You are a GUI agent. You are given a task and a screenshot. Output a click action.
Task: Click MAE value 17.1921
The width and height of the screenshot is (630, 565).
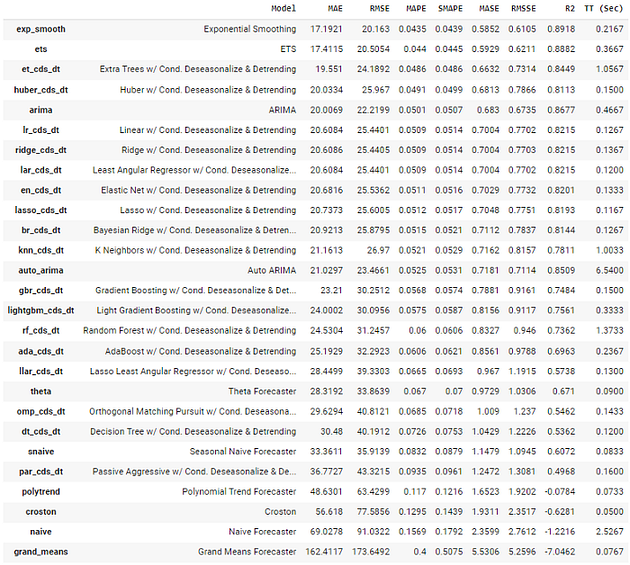pos(326,29)
